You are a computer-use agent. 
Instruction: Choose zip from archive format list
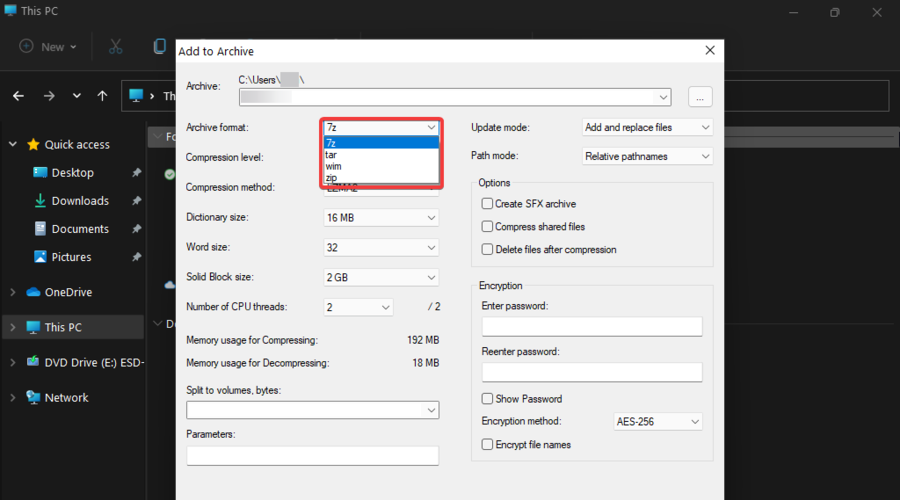pyautogui.click(x=332, y=178)
